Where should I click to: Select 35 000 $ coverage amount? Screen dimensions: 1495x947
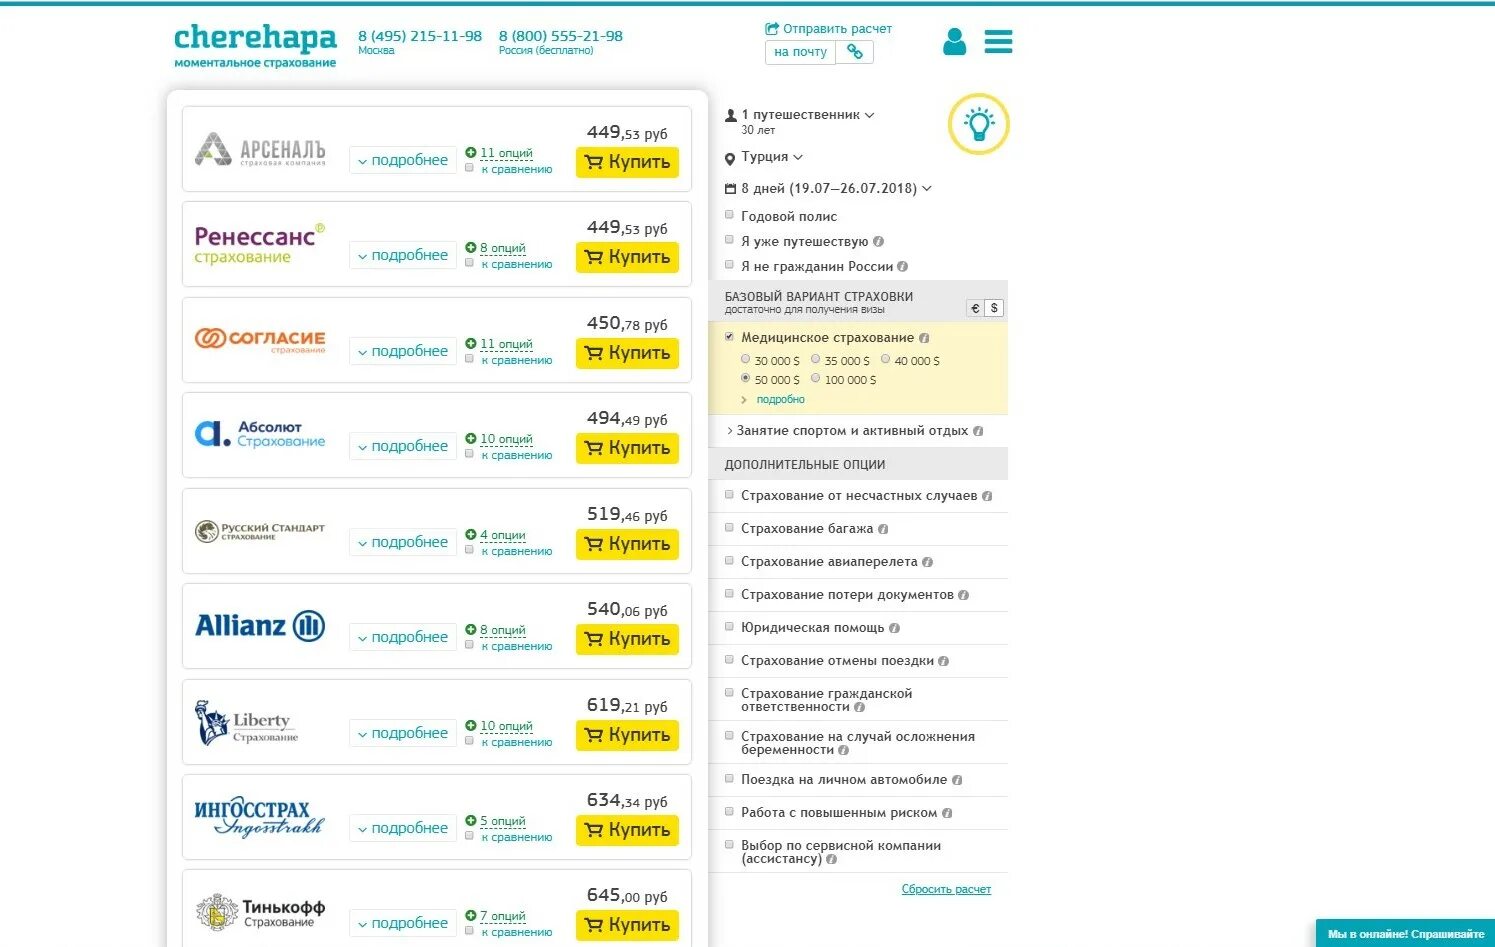(816, 359)
